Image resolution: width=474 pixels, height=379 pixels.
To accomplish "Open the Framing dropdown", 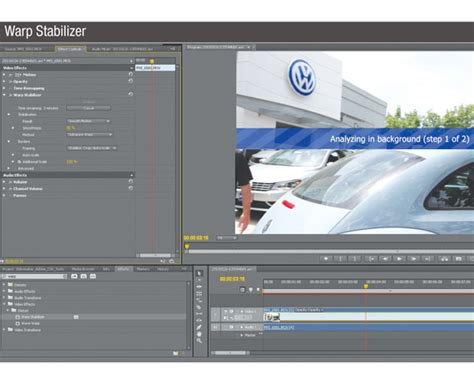I will pos(92,148).
